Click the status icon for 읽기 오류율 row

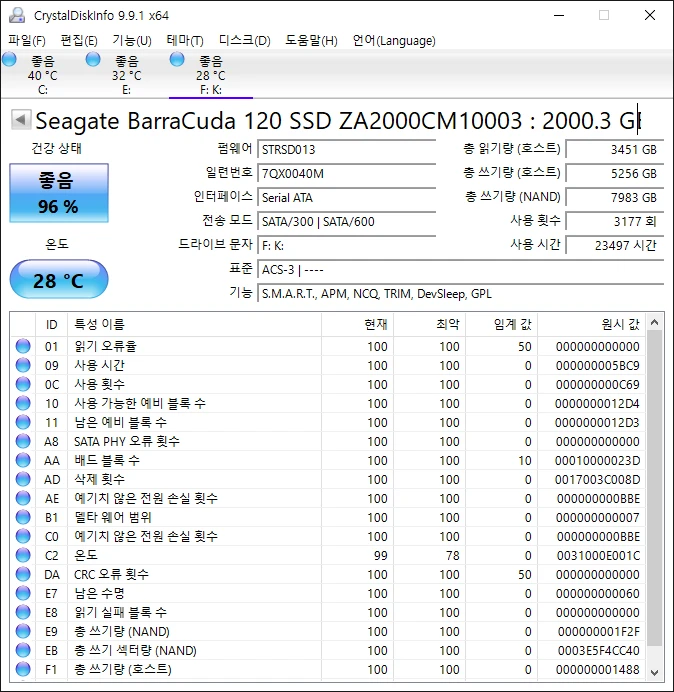tap(23, 346)
